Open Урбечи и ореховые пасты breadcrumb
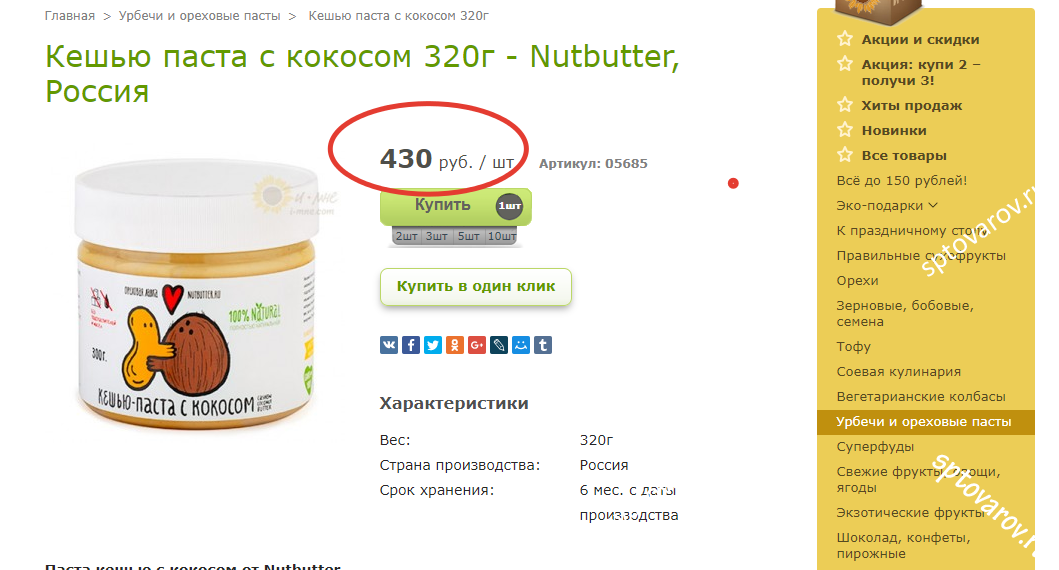Screen dimensions: 1059x570 (x=199, y=16)
